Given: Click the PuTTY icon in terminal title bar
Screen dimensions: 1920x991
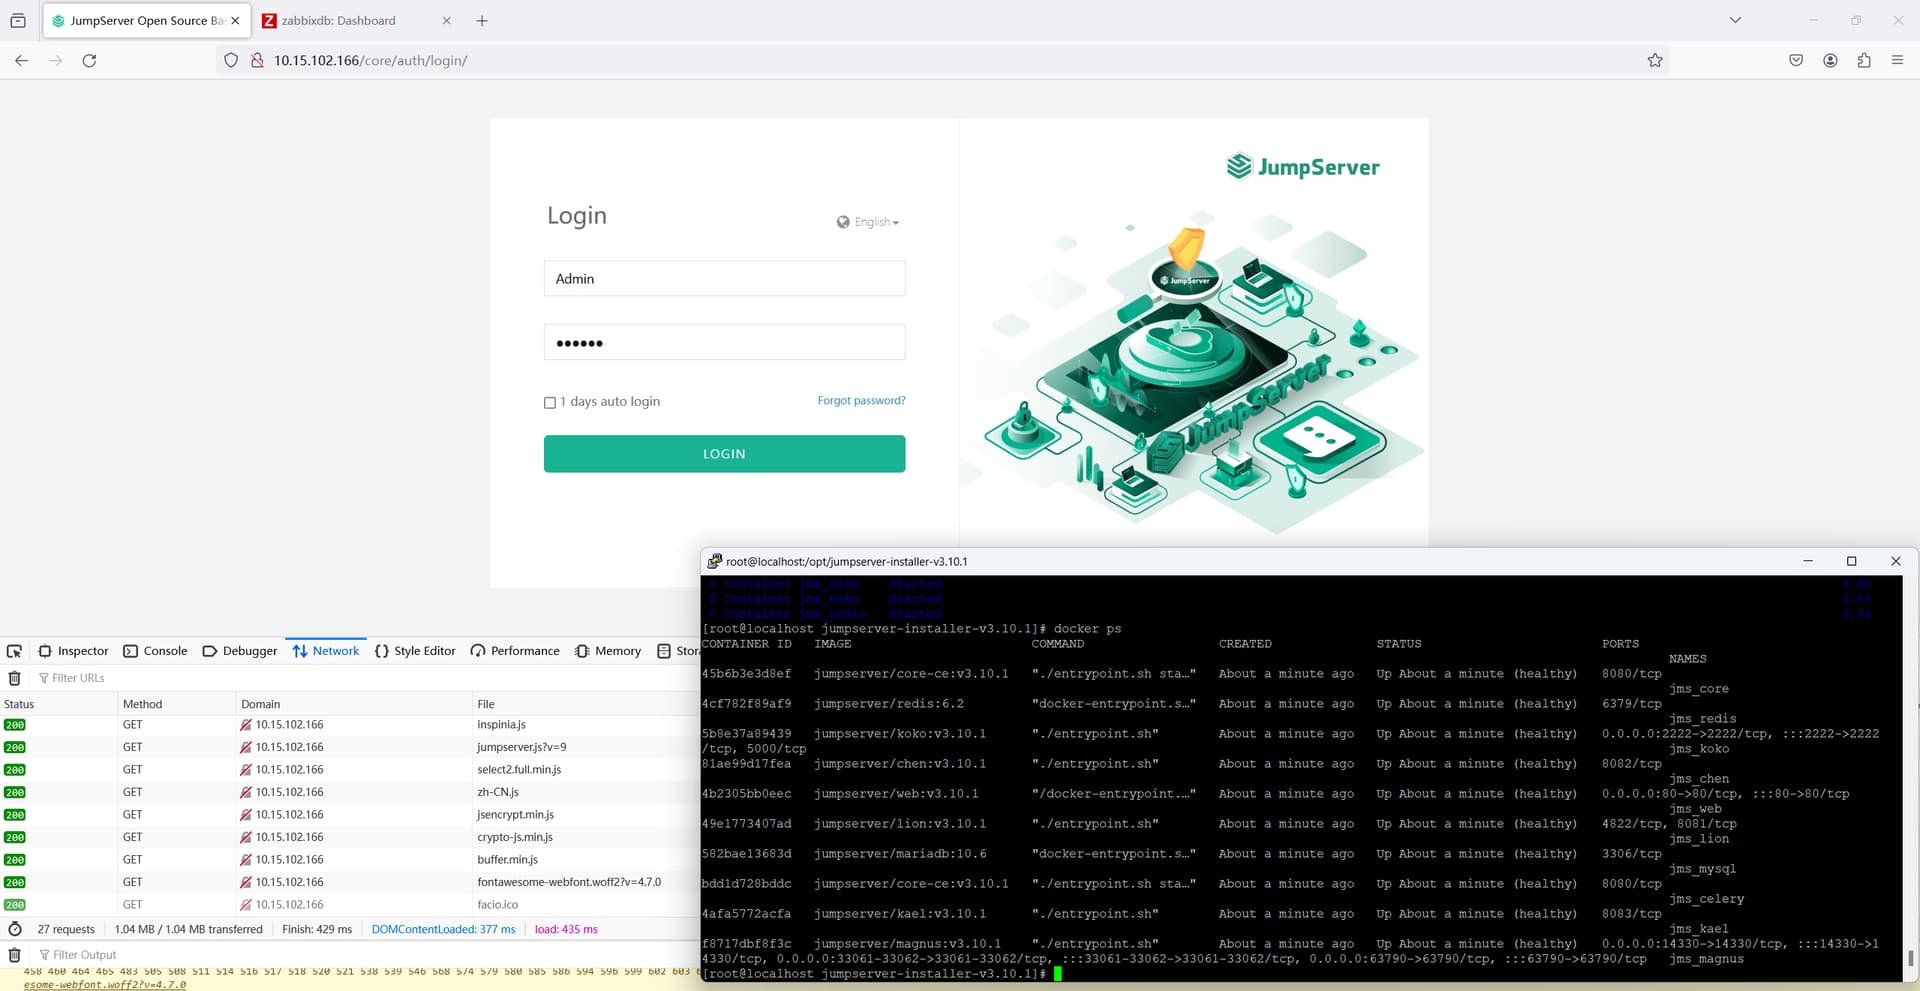Looking at the screenshot, I should pyautogui.click(x=715, y=561).
